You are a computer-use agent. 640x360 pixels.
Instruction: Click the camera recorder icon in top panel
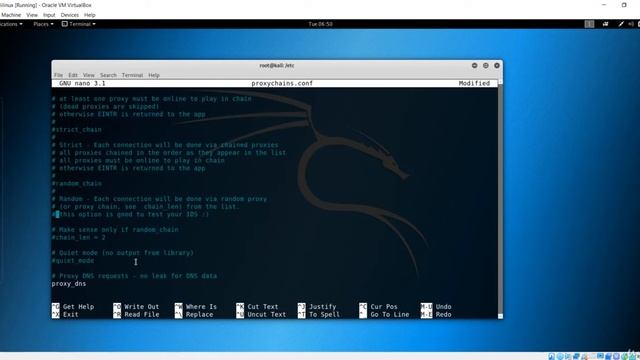click(605, 24)
